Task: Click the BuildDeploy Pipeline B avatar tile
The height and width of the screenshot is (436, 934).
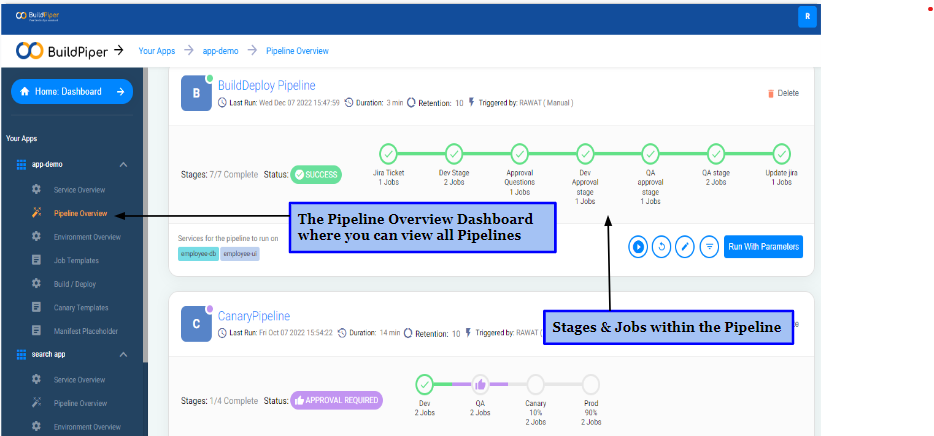Action: [196, 93]
